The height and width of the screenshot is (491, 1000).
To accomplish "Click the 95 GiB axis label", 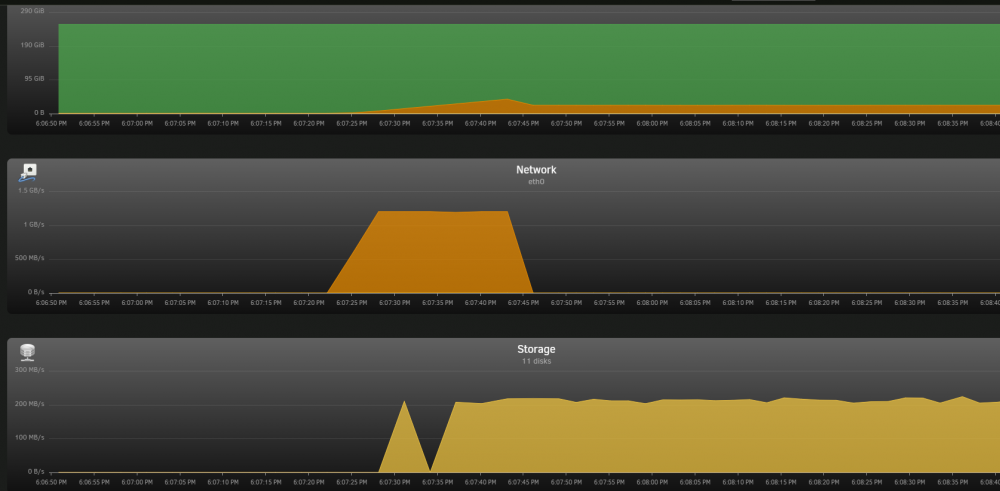I will 34,79.
